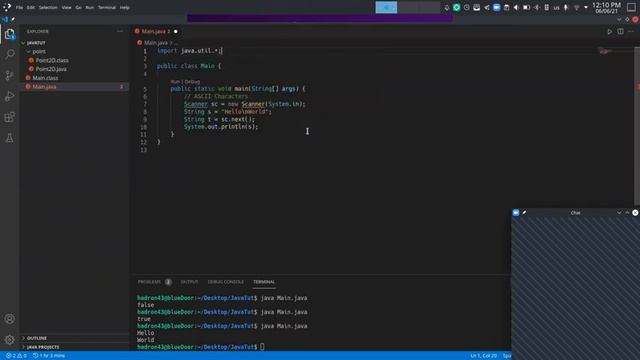Click the Debug code lens above main

point(192,82)
